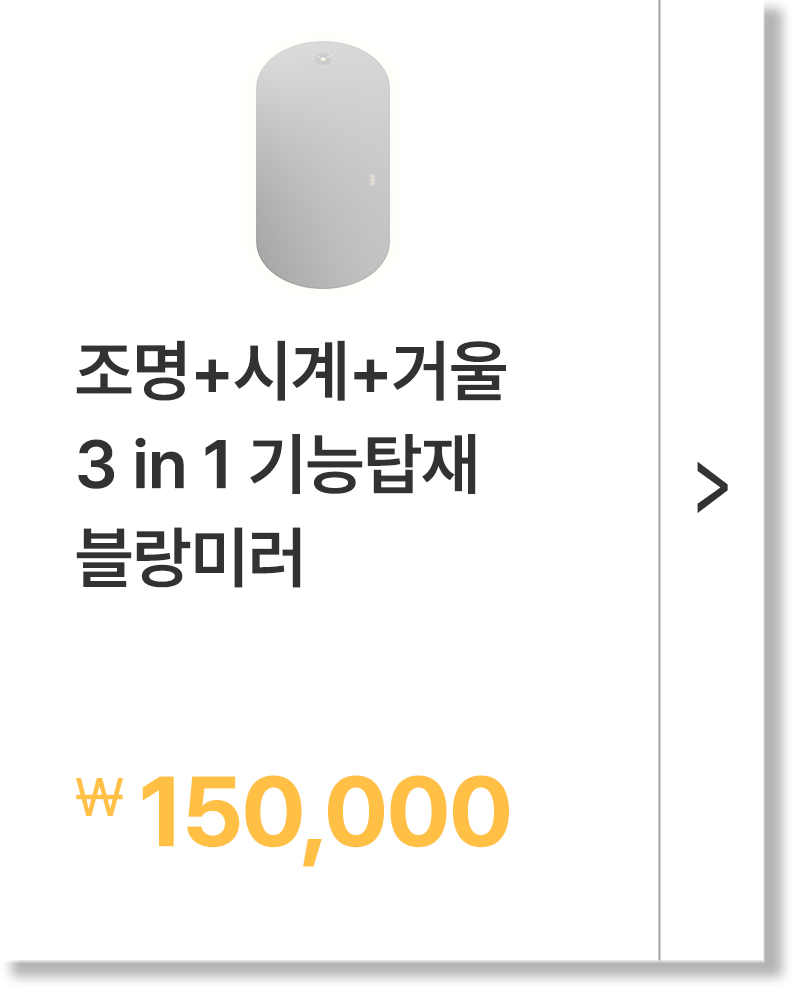
Task: Tap the touch buttons on the mirror's right edge
Action: click(372, 180)
